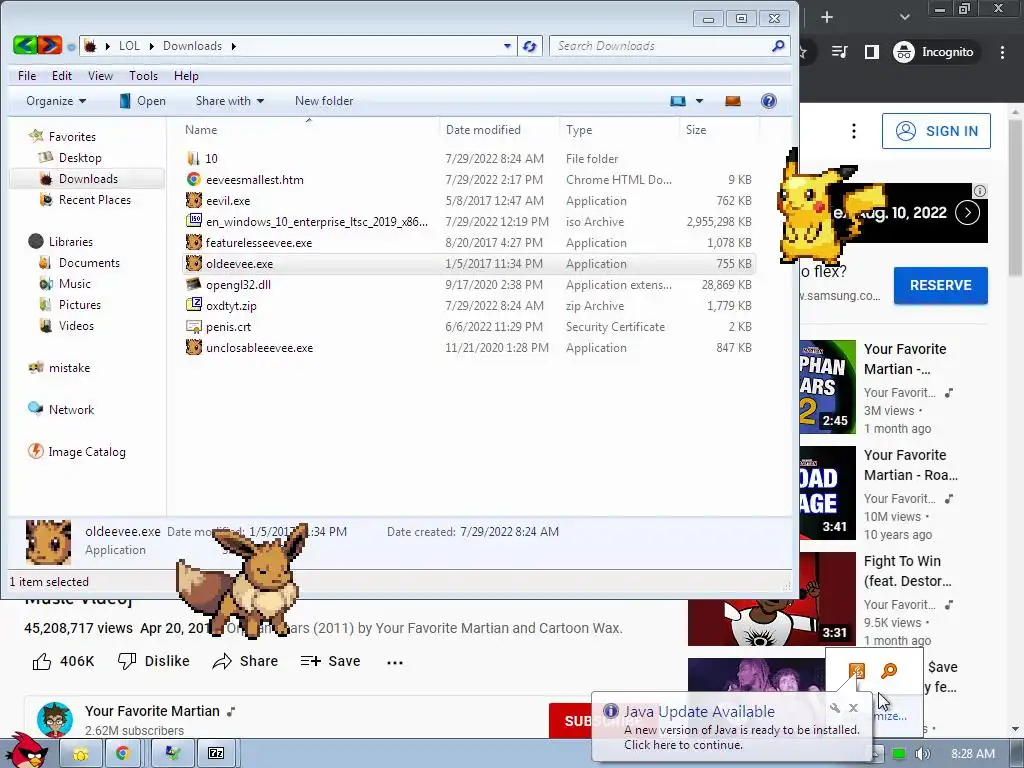Click Angry Birds start button on taskbar

click(x=26, y=751)
